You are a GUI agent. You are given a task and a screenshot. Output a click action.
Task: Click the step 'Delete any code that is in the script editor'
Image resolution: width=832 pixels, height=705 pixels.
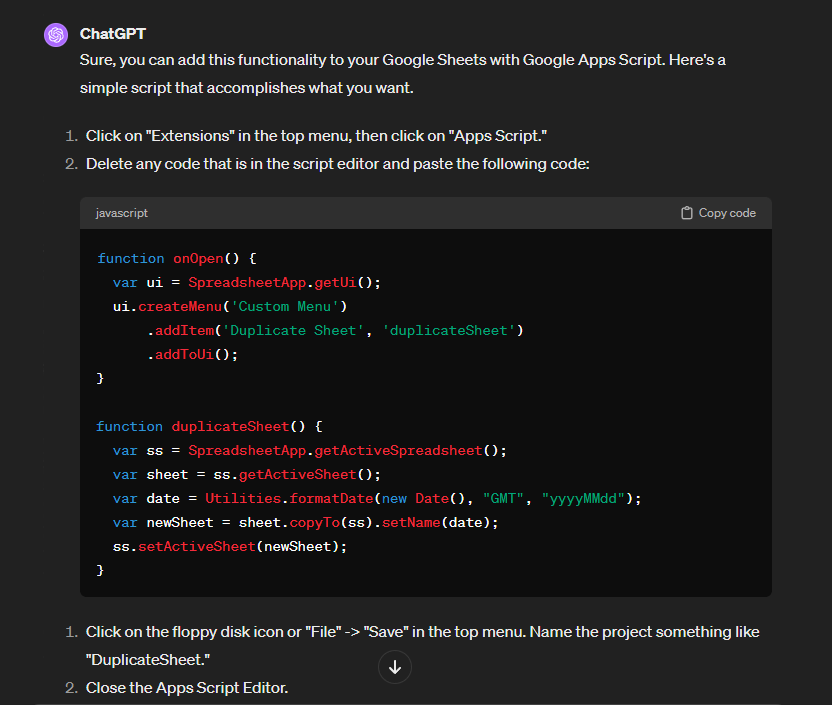click(337, 164)
